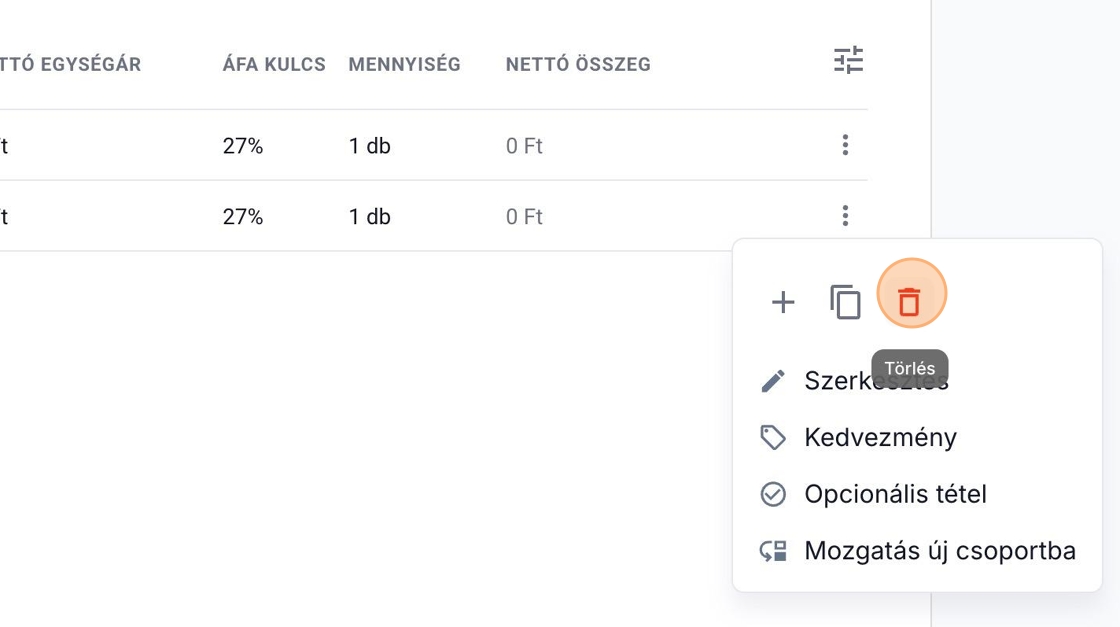This screenshot has width=1120, height=627.
Task: Open first row's three-dot menu
Action: 845,146
